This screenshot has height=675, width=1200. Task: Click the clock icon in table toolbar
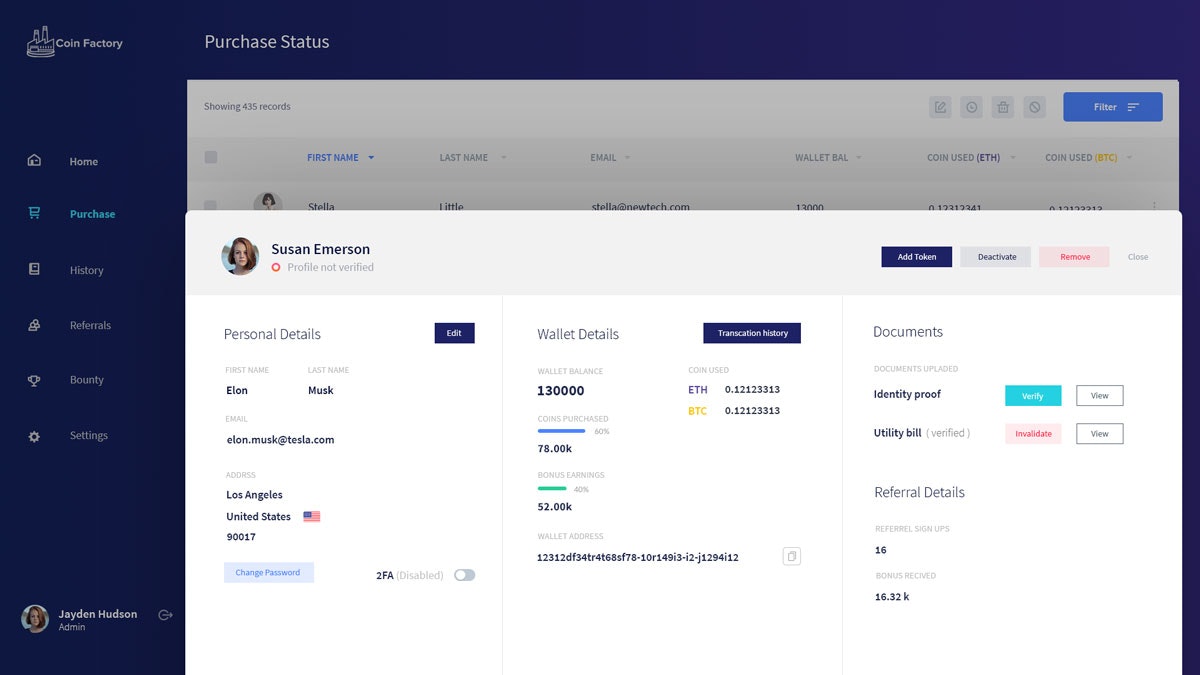[x=971, y=107]
